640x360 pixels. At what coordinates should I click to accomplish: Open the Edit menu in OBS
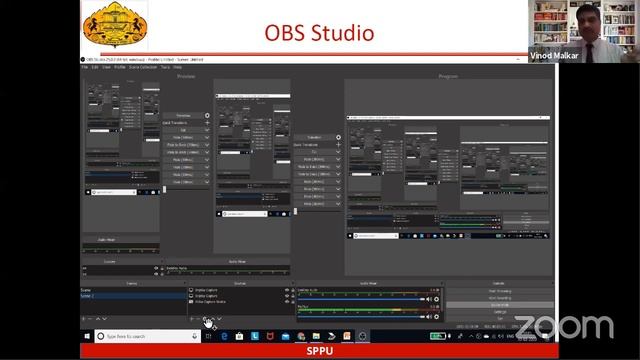[x=95, y=67]
